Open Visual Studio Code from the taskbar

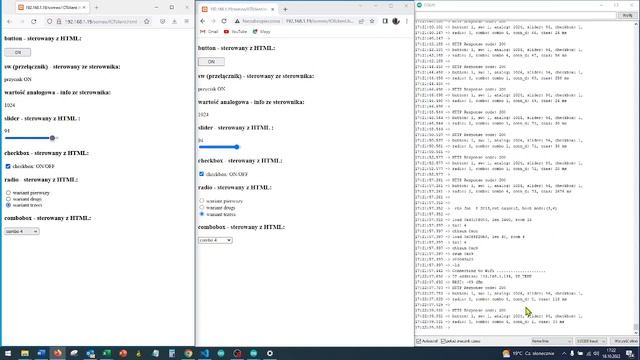[x=204, y=353]
